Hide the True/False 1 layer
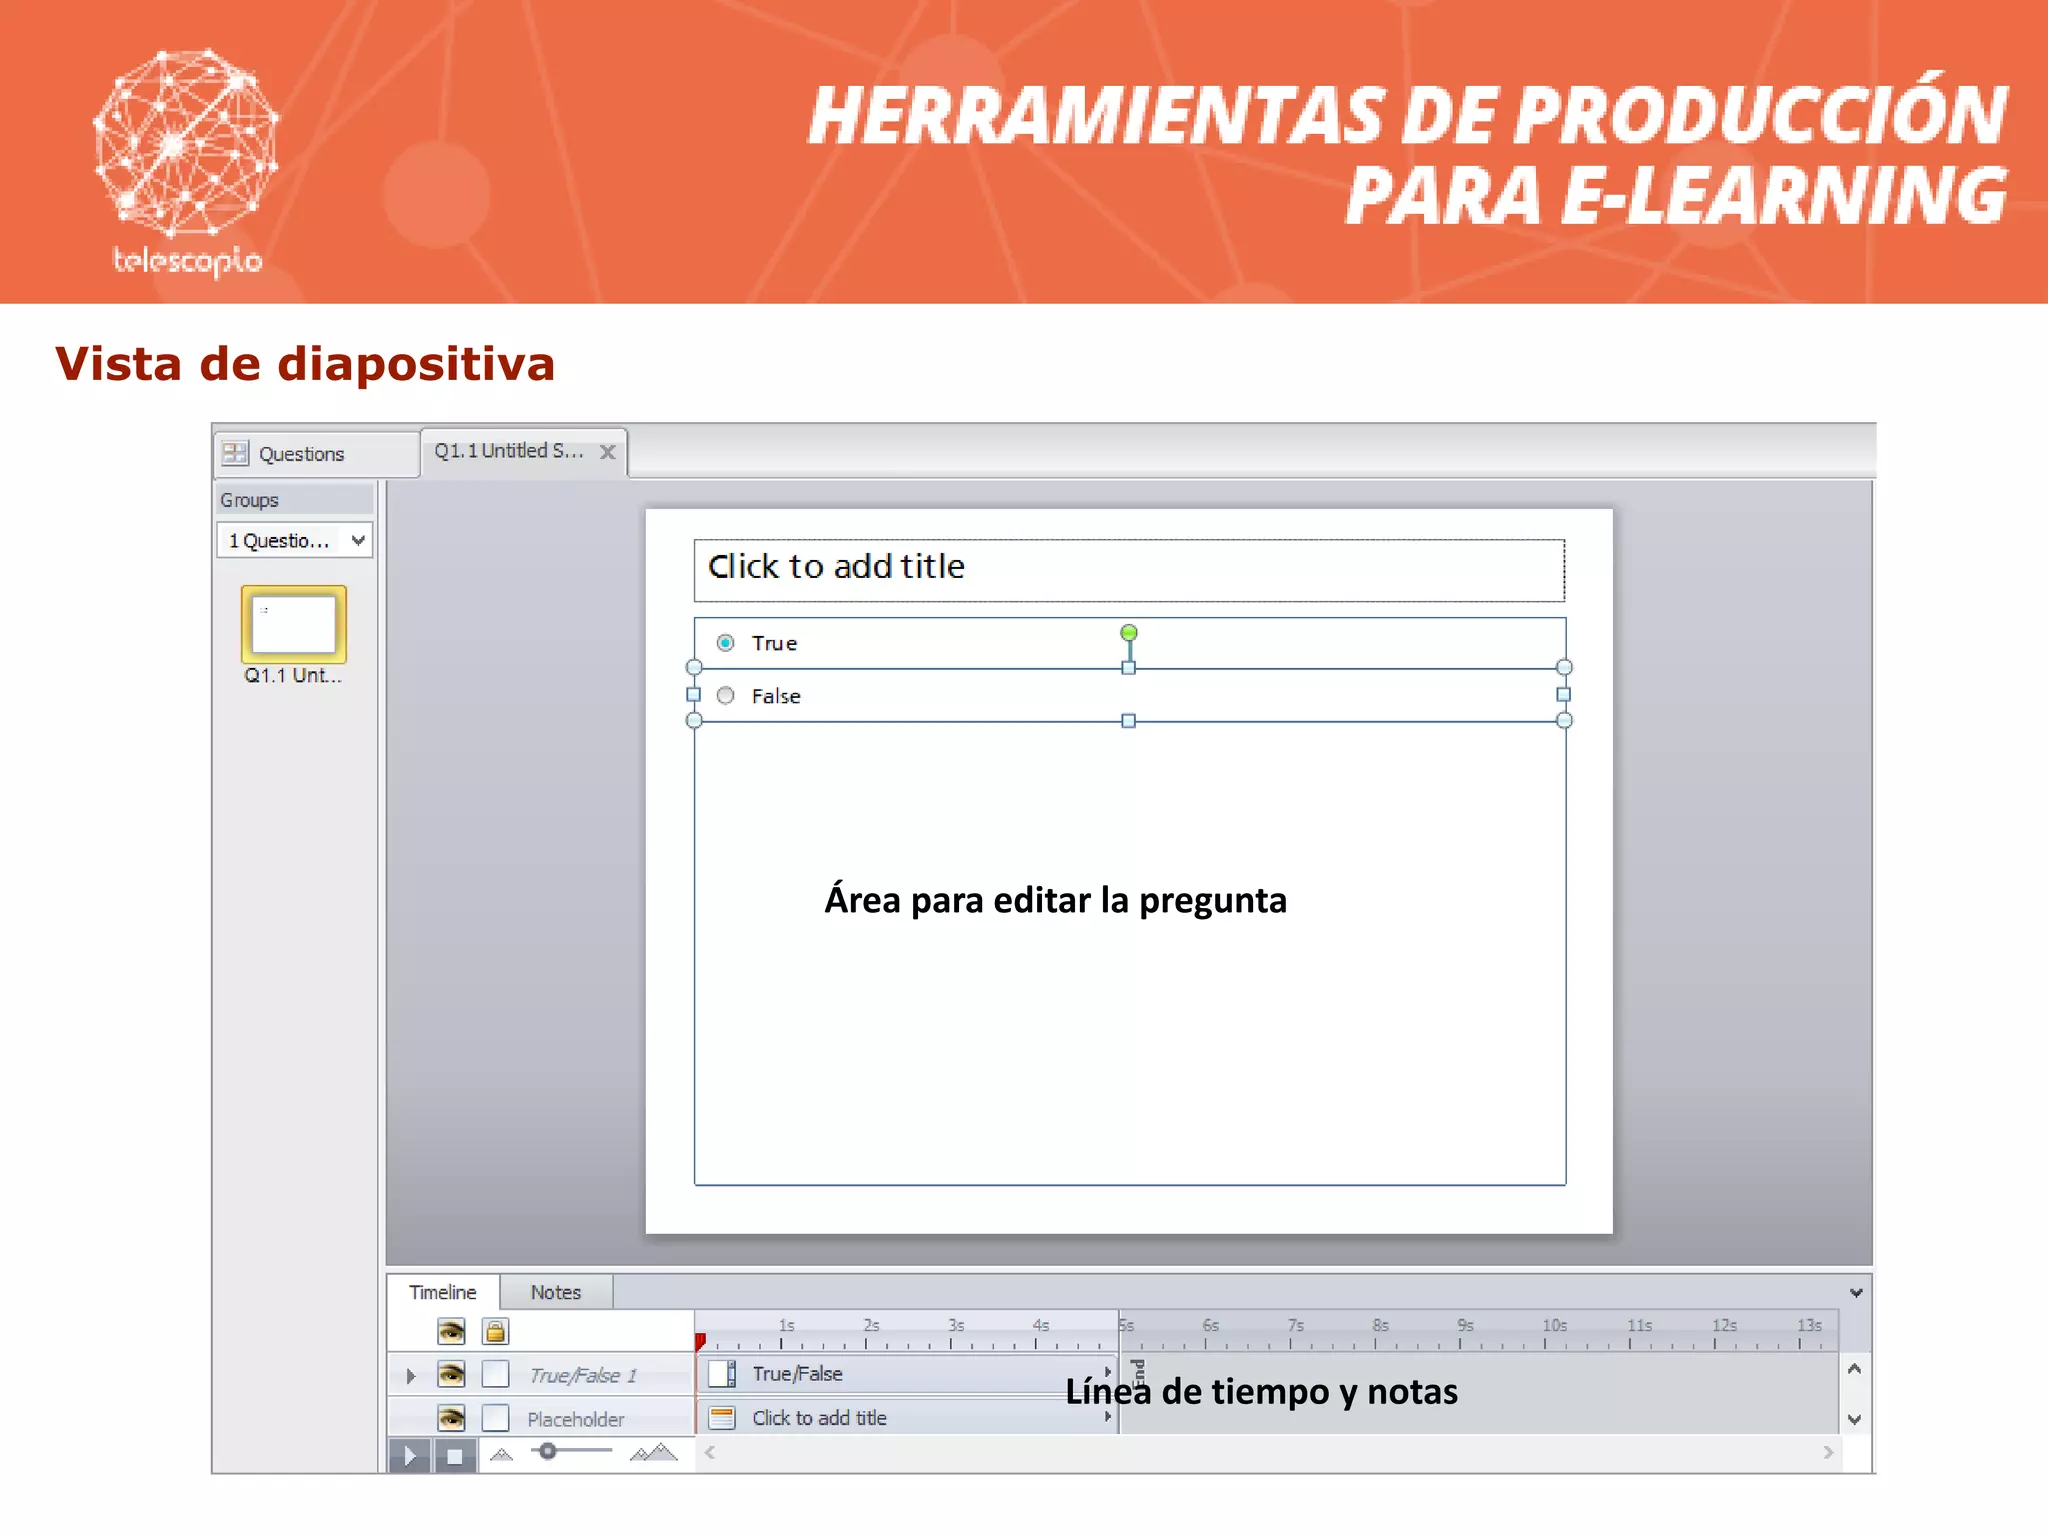 (451, 1375)
